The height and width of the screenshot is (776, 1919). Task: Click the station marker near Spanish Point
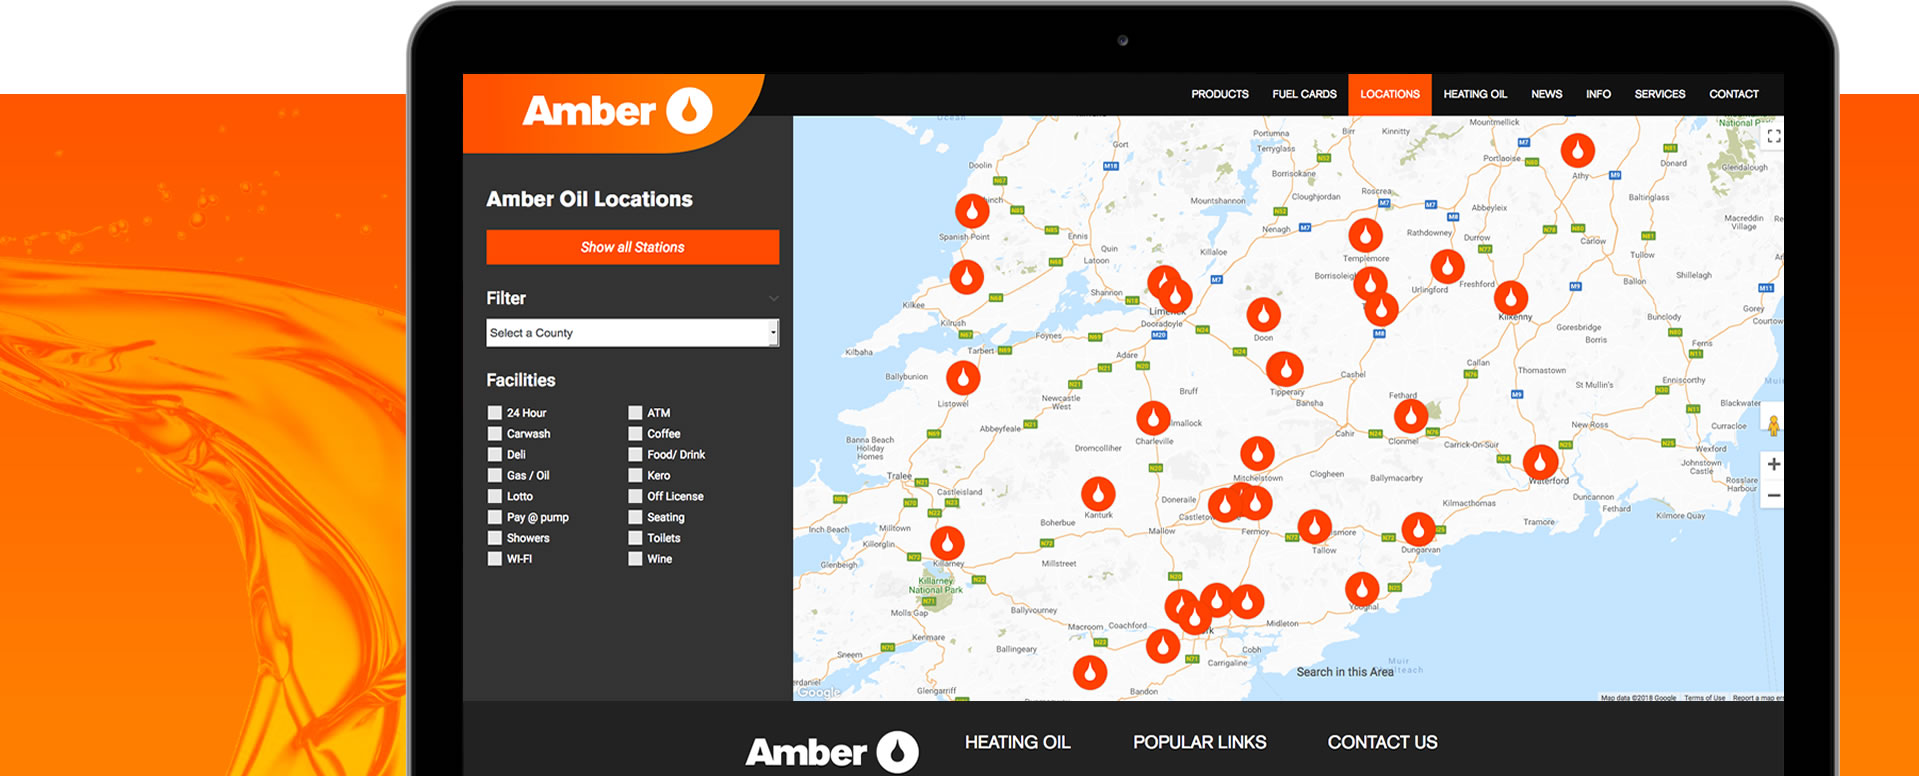(971, 211)
